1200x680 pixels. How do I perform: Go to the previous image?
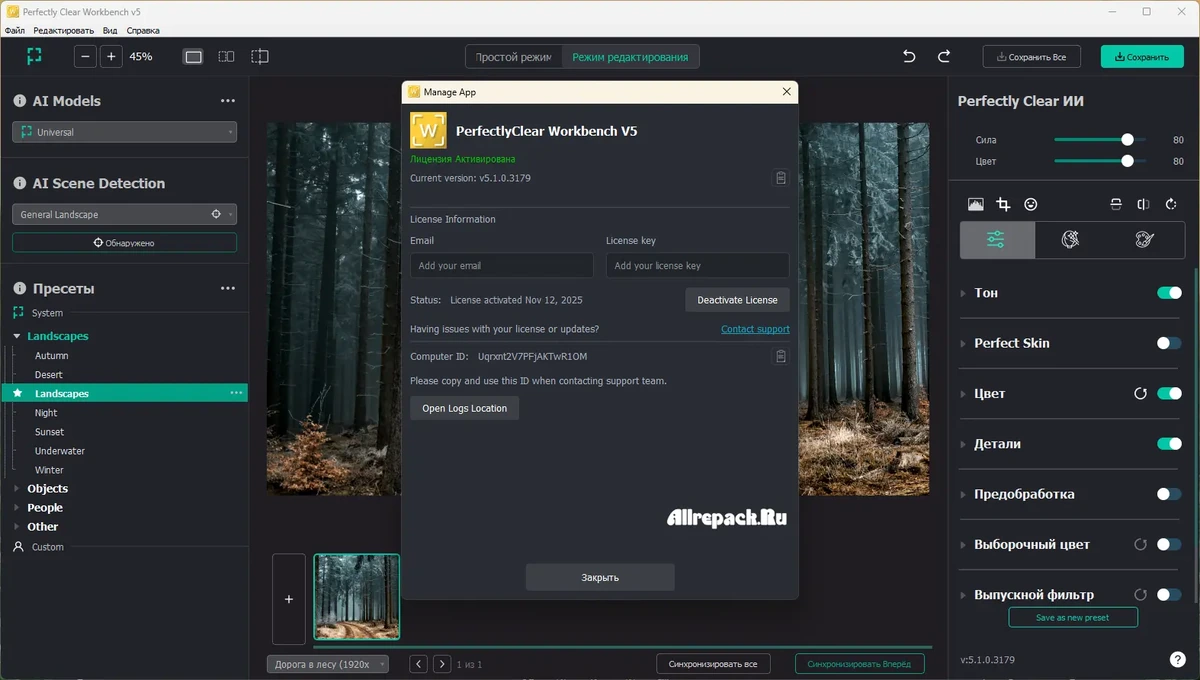[419, 664]
